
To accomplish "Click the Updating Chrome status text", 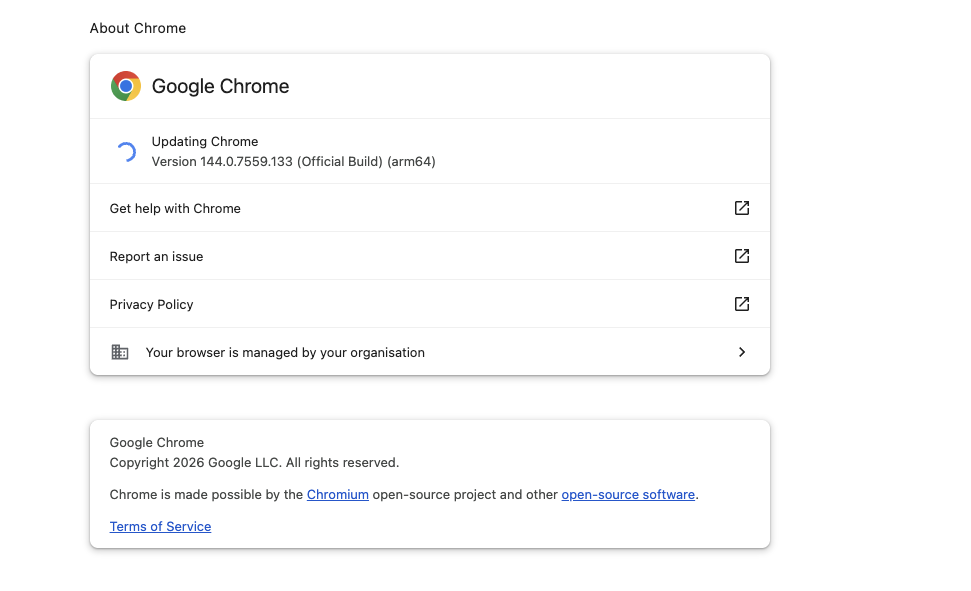I will pyautogui.click(x=205, y=142).
